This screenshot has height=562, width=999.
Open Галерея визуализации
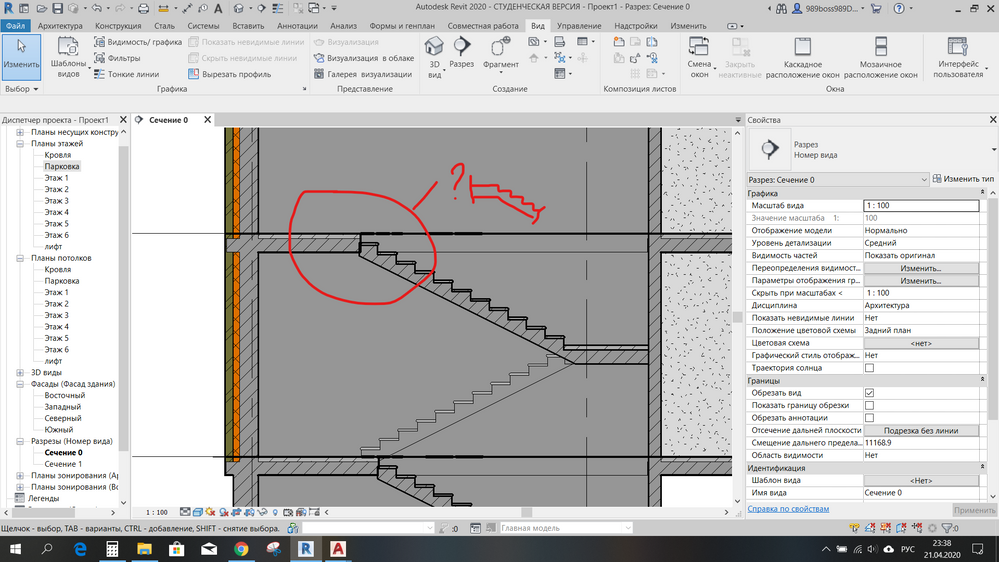[x=363, y=74]
